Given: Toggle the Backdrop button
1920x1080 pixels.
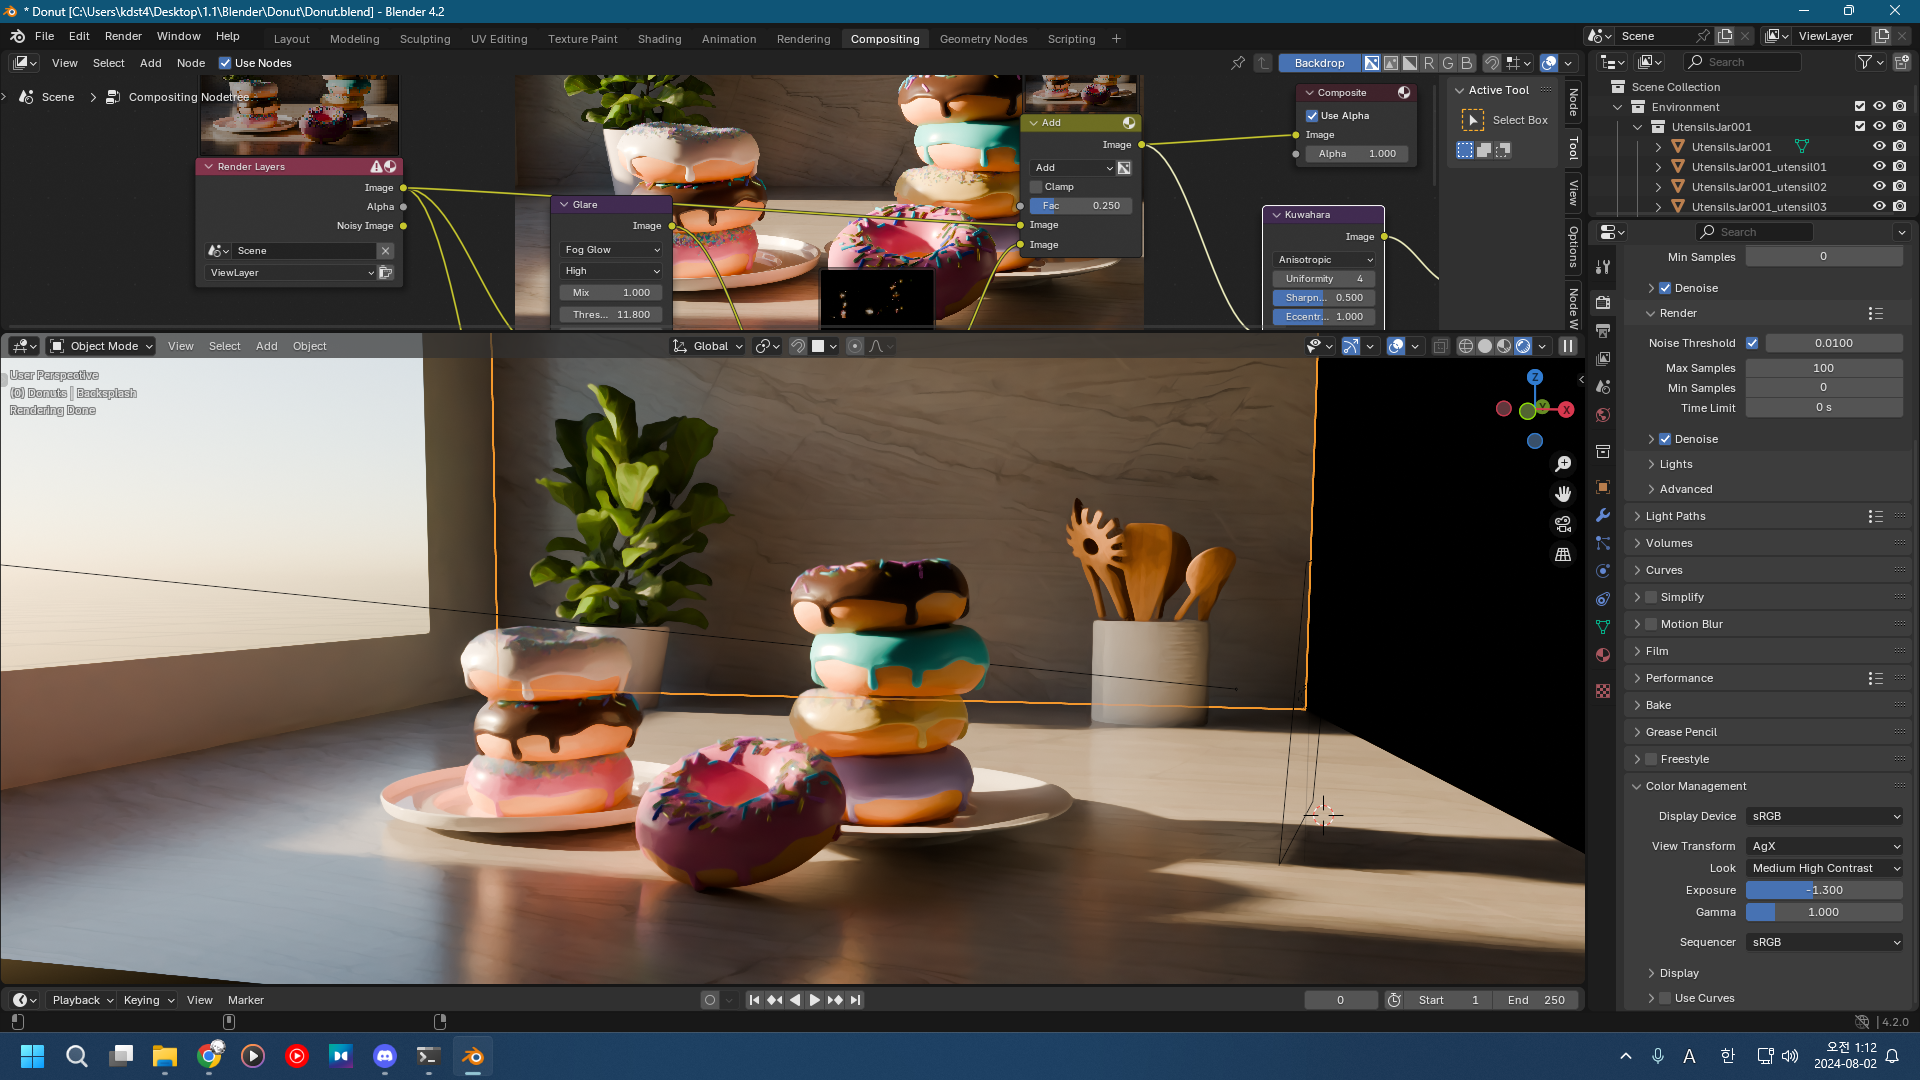Looking at the screenshot, I should [1319, 63].
